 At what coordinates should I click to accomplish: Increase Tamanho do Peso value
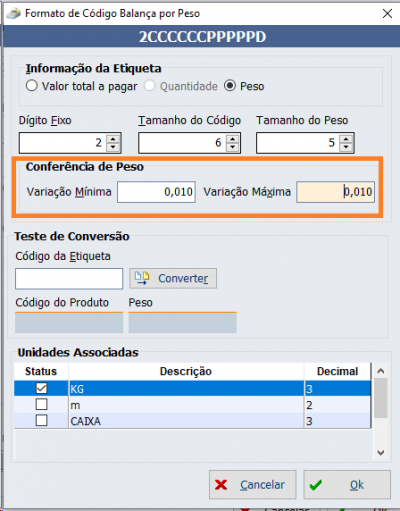pyautogui.click(x=346, y=139)
